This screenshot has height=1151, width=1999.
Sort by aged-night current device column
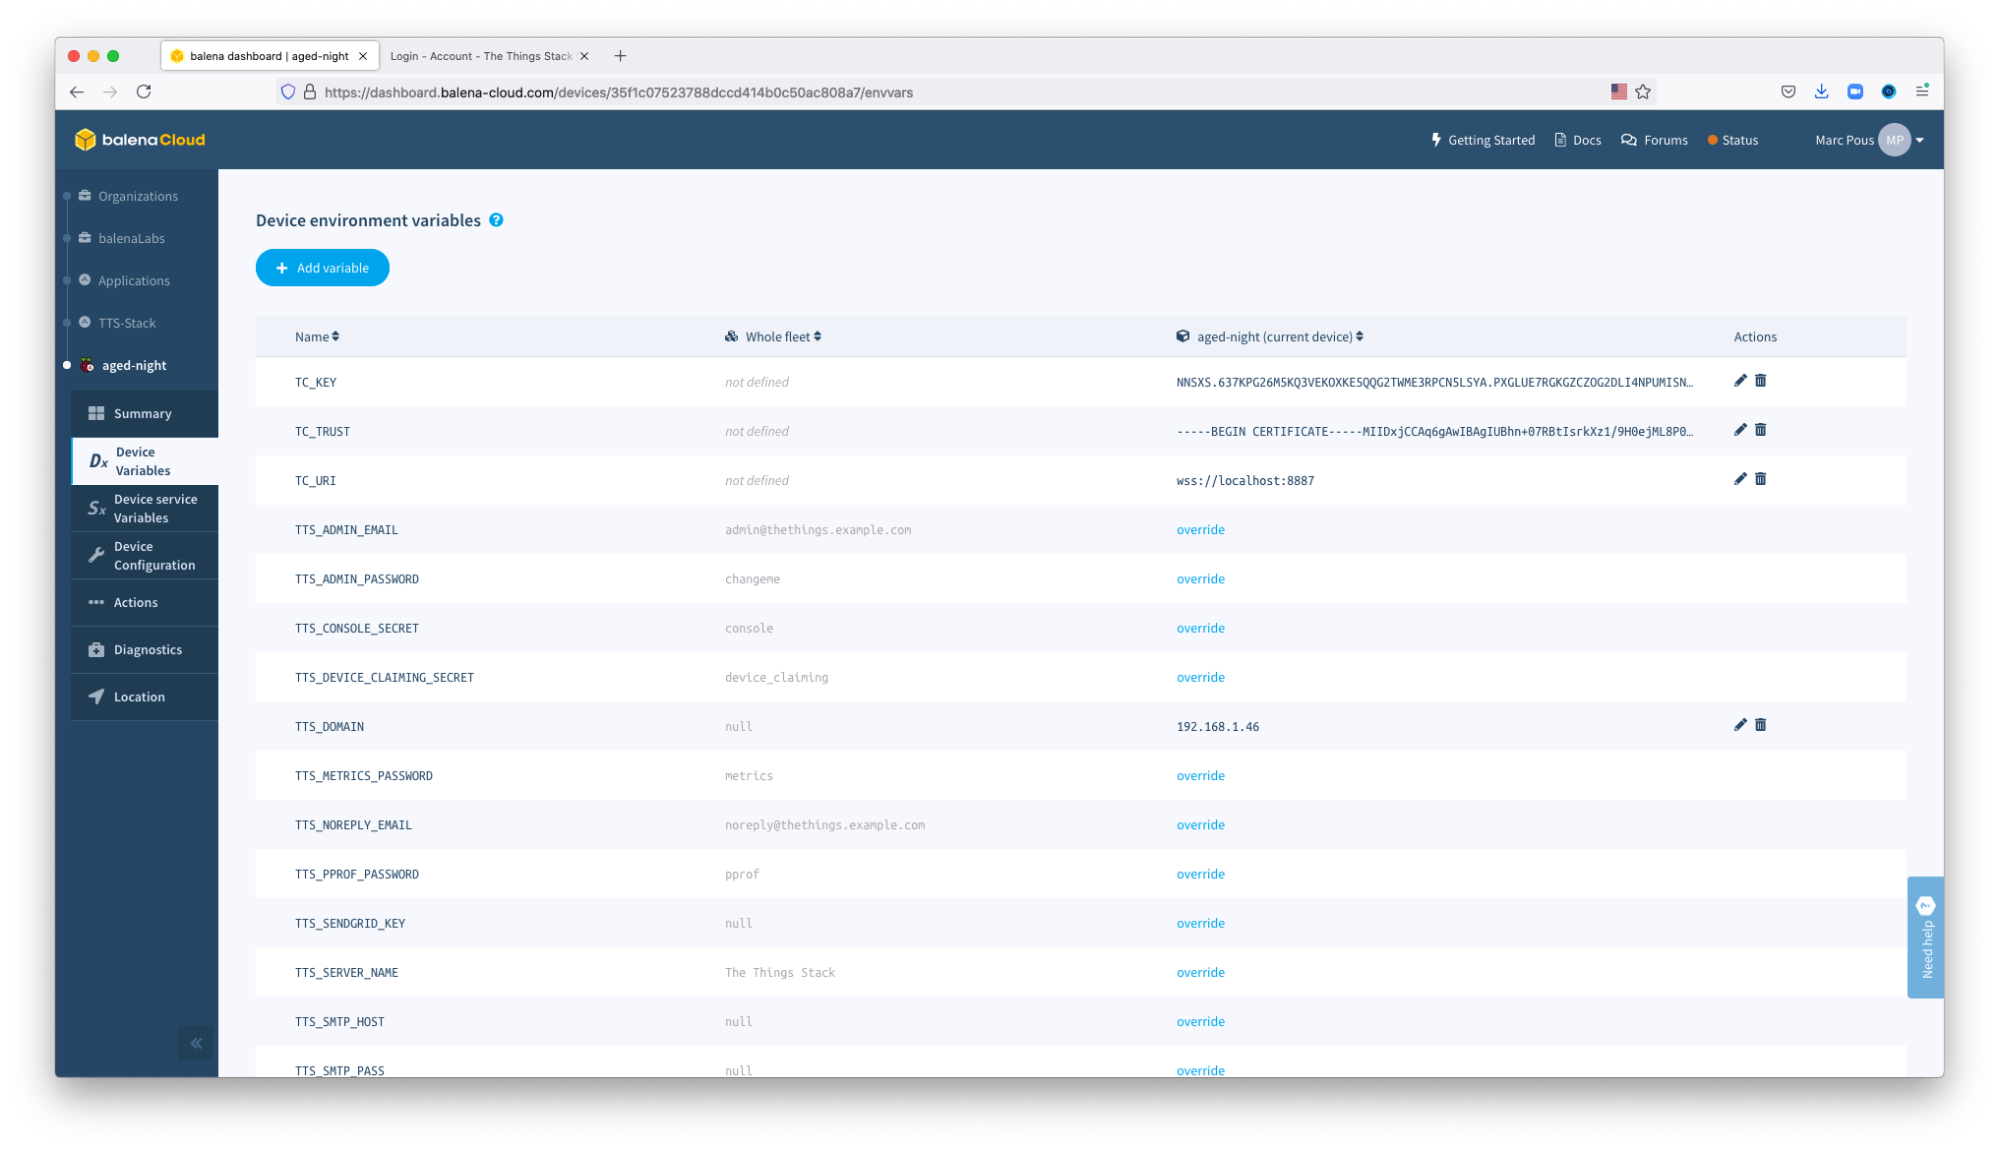pos(1279,337)
